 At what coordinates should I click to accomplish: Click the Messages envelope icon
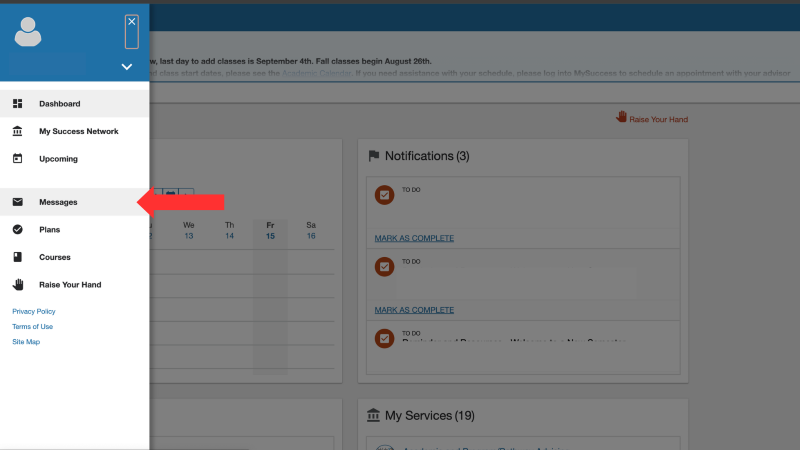click(x=17, y=202)
